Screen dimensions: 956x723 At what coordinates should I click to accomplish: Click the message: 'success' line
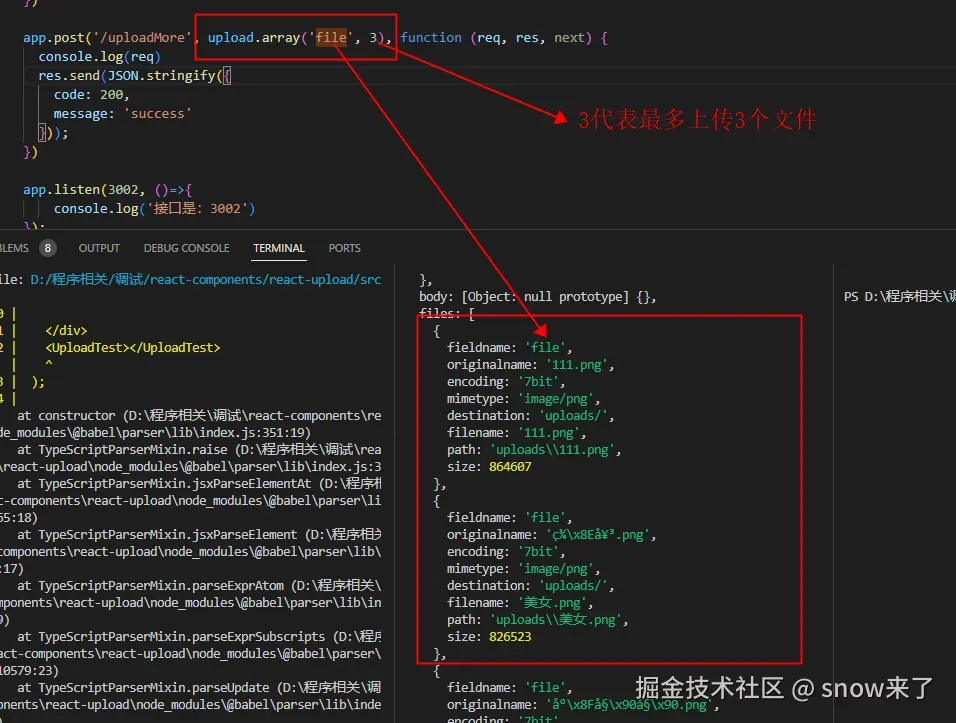coord(123,114)
